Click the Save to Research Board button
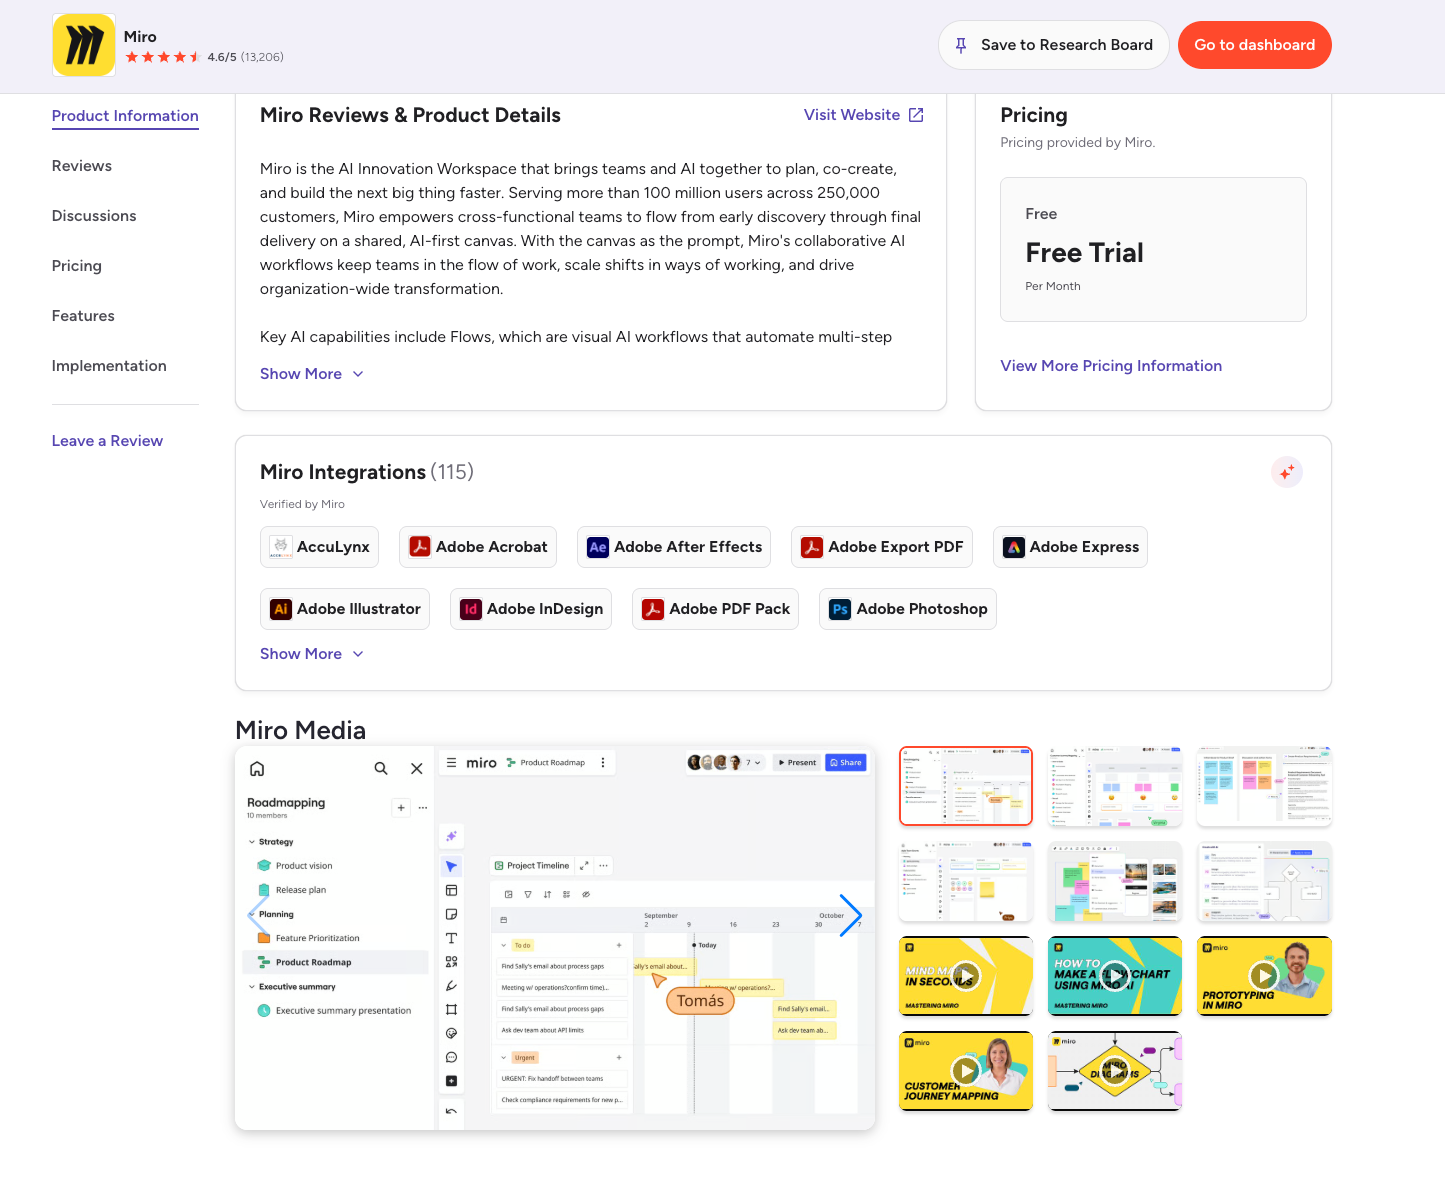 pyautogui.click(x=1054, y=45)
